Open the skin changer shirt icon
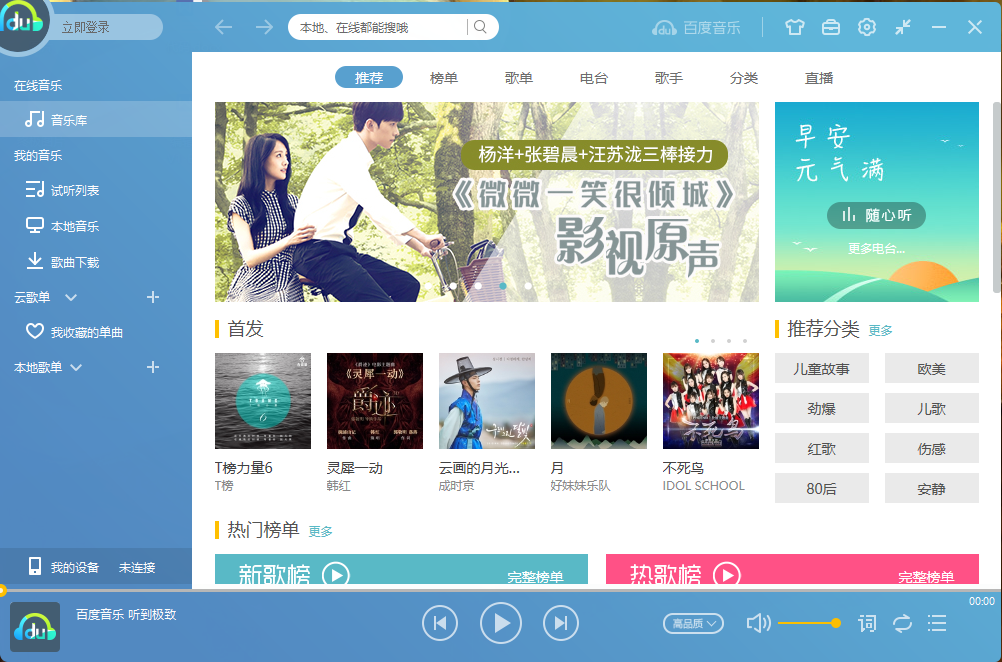Screen dimensions: 1002x662 tap(794, 27)
